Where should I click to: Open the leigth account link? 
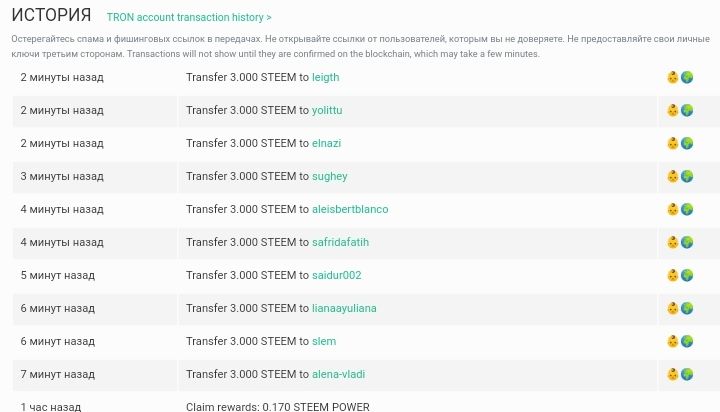326,77
